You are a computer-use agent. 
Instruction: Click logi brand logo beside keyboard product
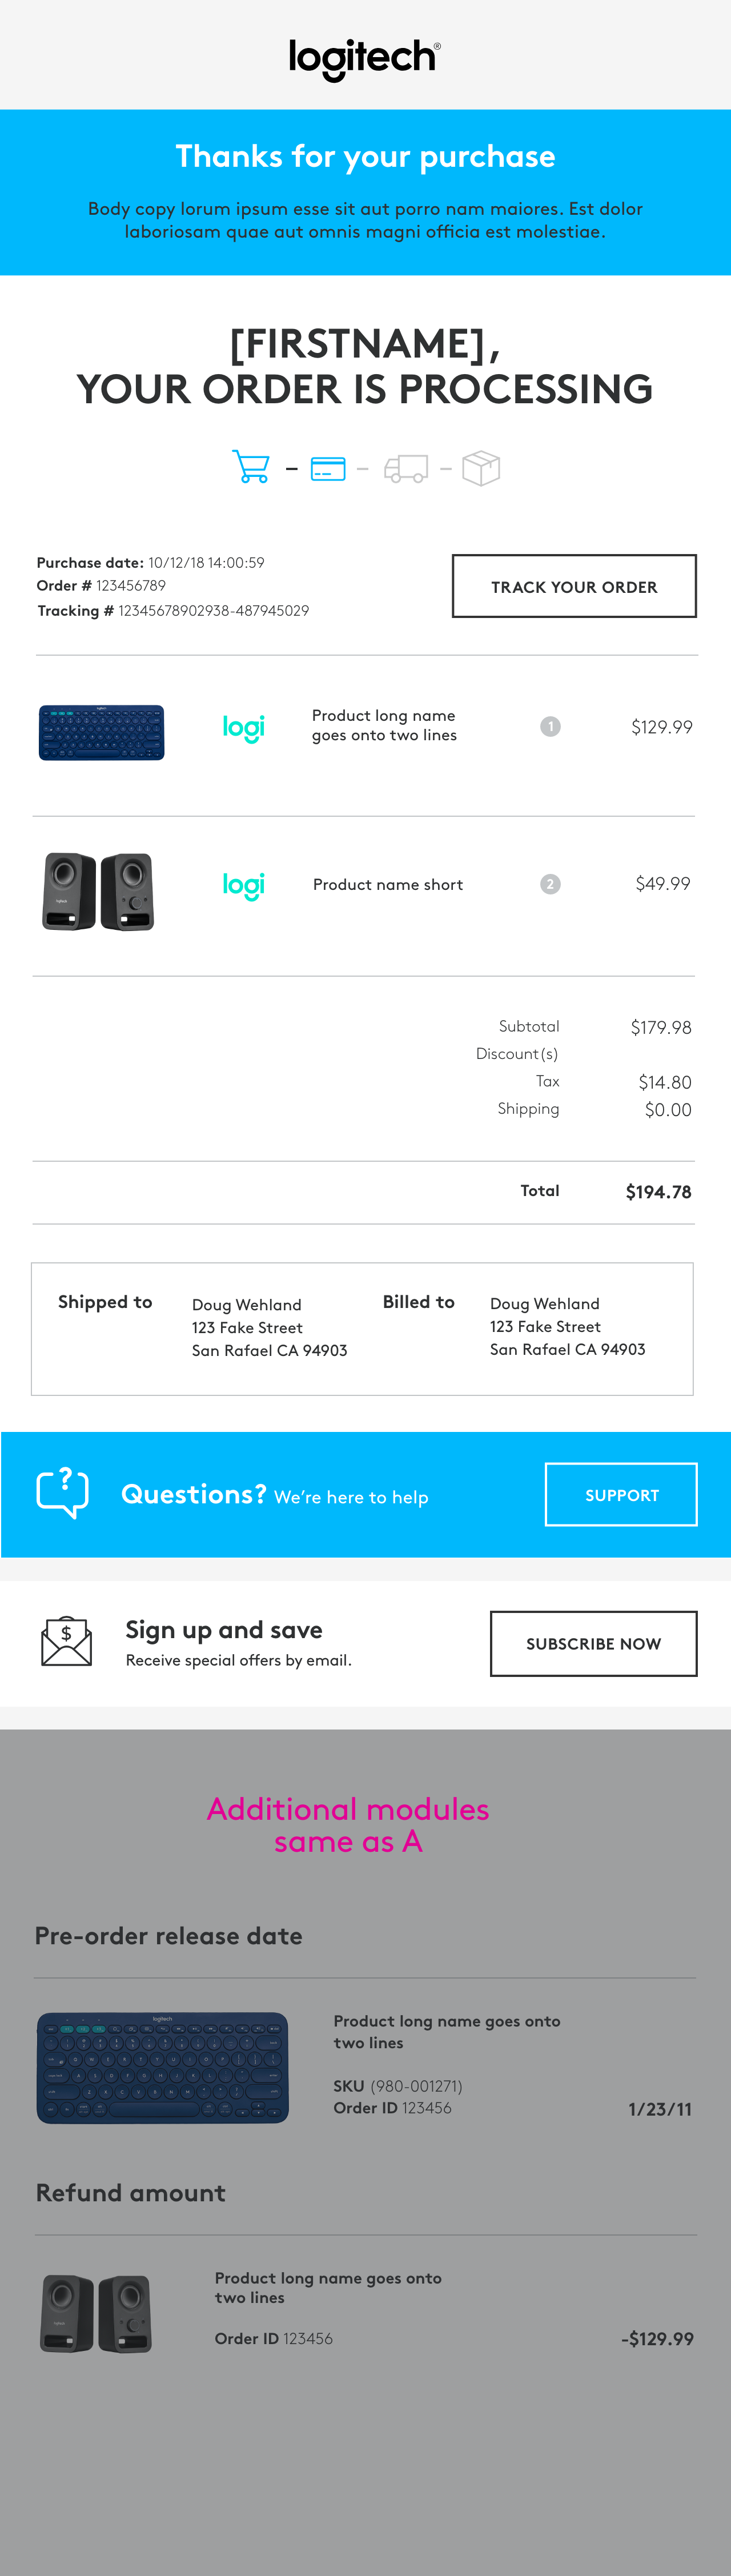tap(243, 727)
